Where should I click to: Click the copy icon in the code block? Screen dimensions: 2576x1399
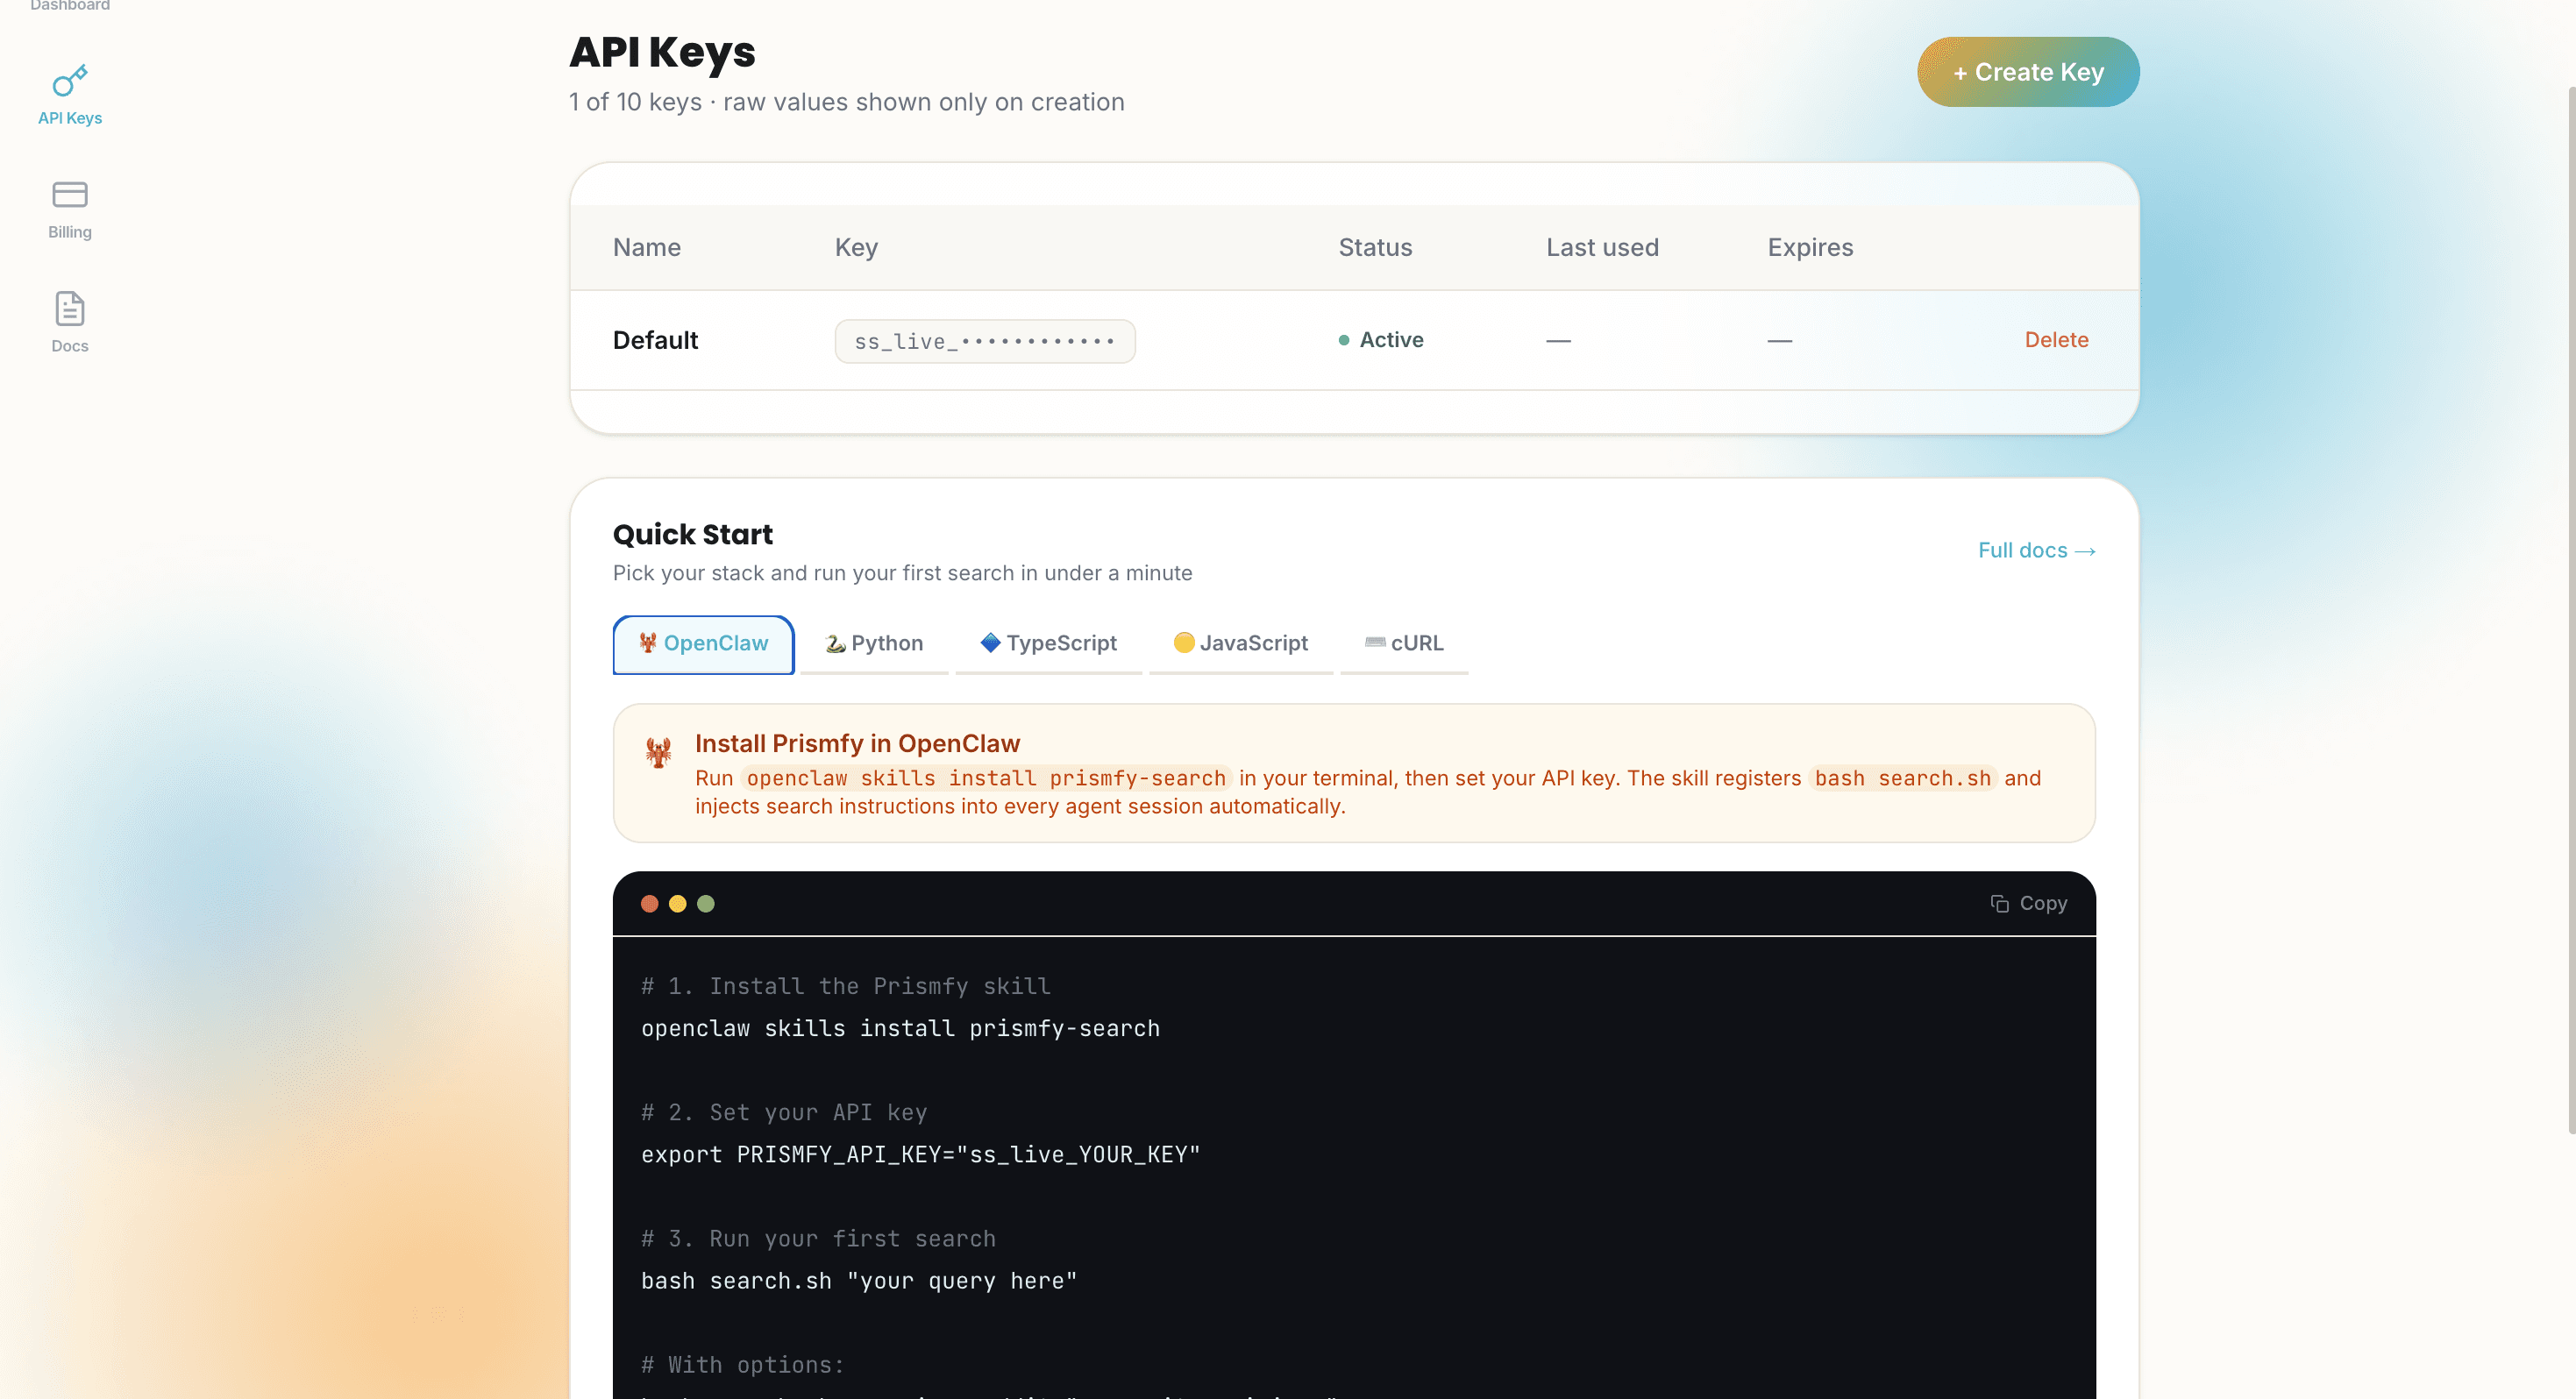pos(1999,904)
